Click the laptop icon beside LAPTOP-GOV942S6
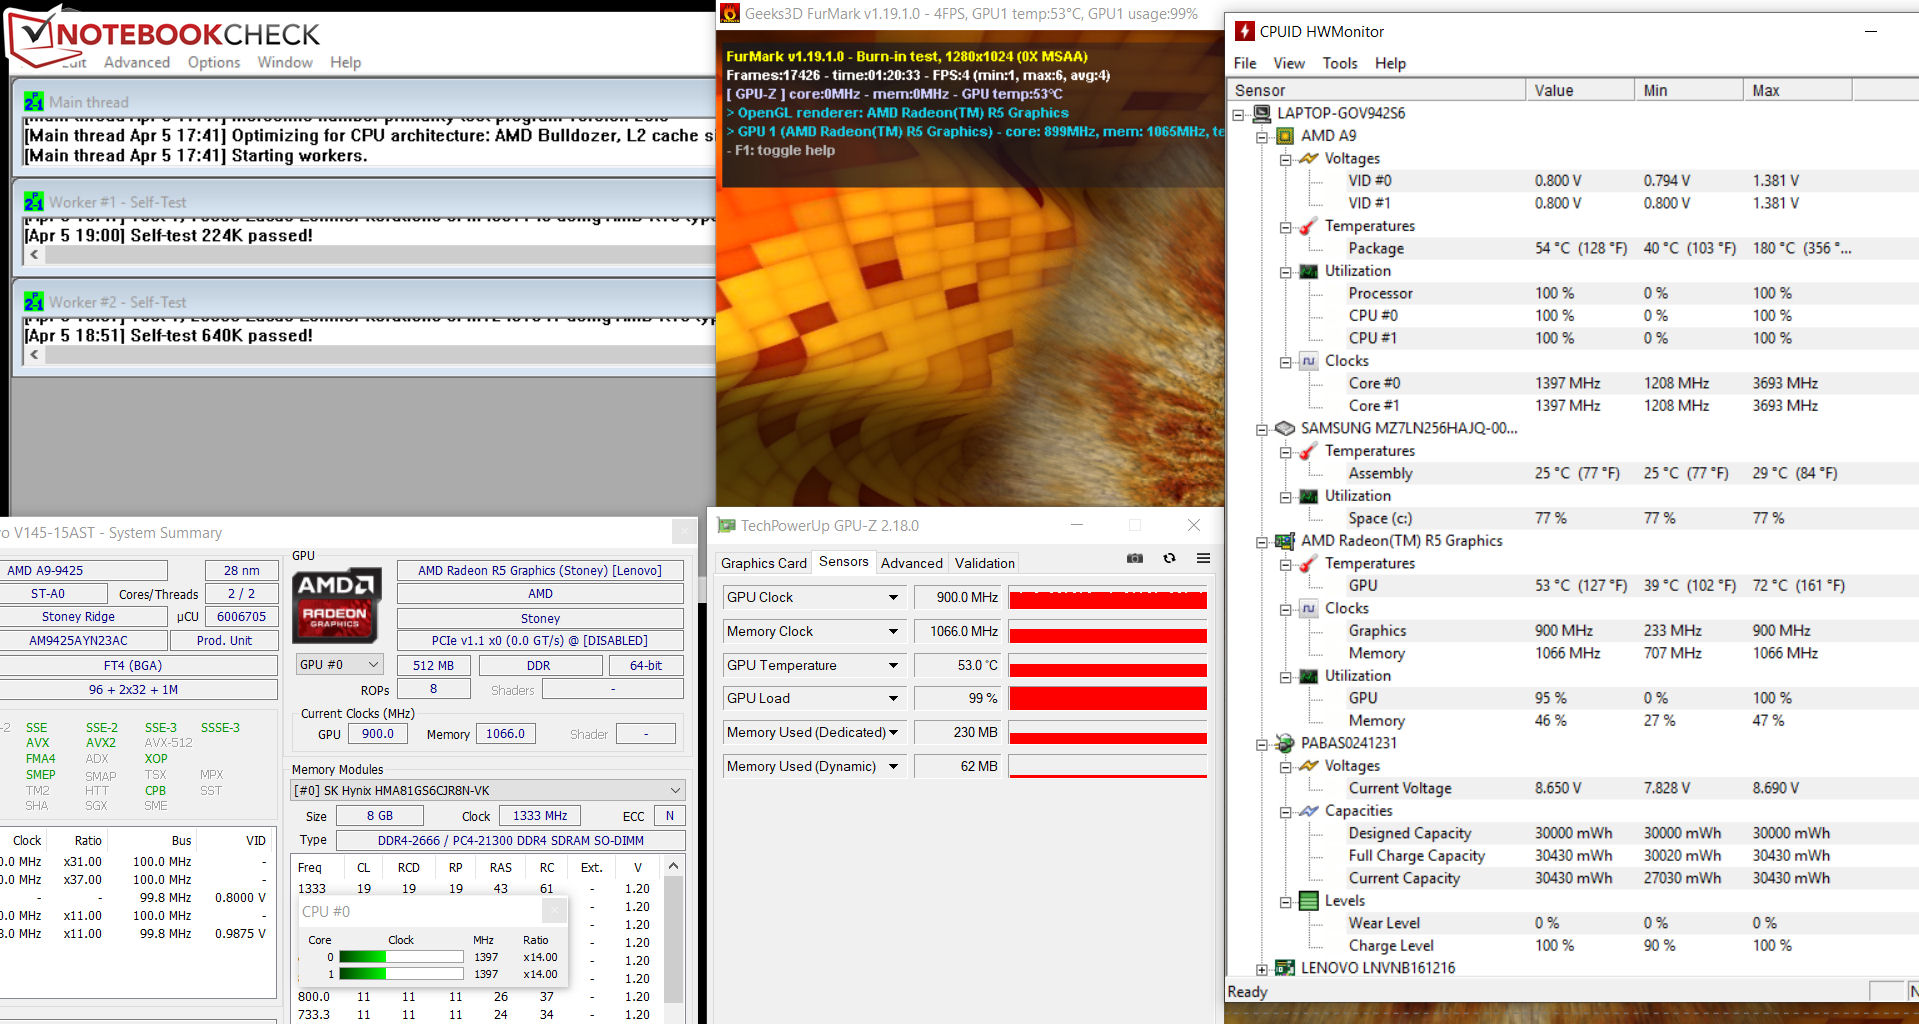Viewport: 1919px width, 1024px height. click(x=1262, y=113)
